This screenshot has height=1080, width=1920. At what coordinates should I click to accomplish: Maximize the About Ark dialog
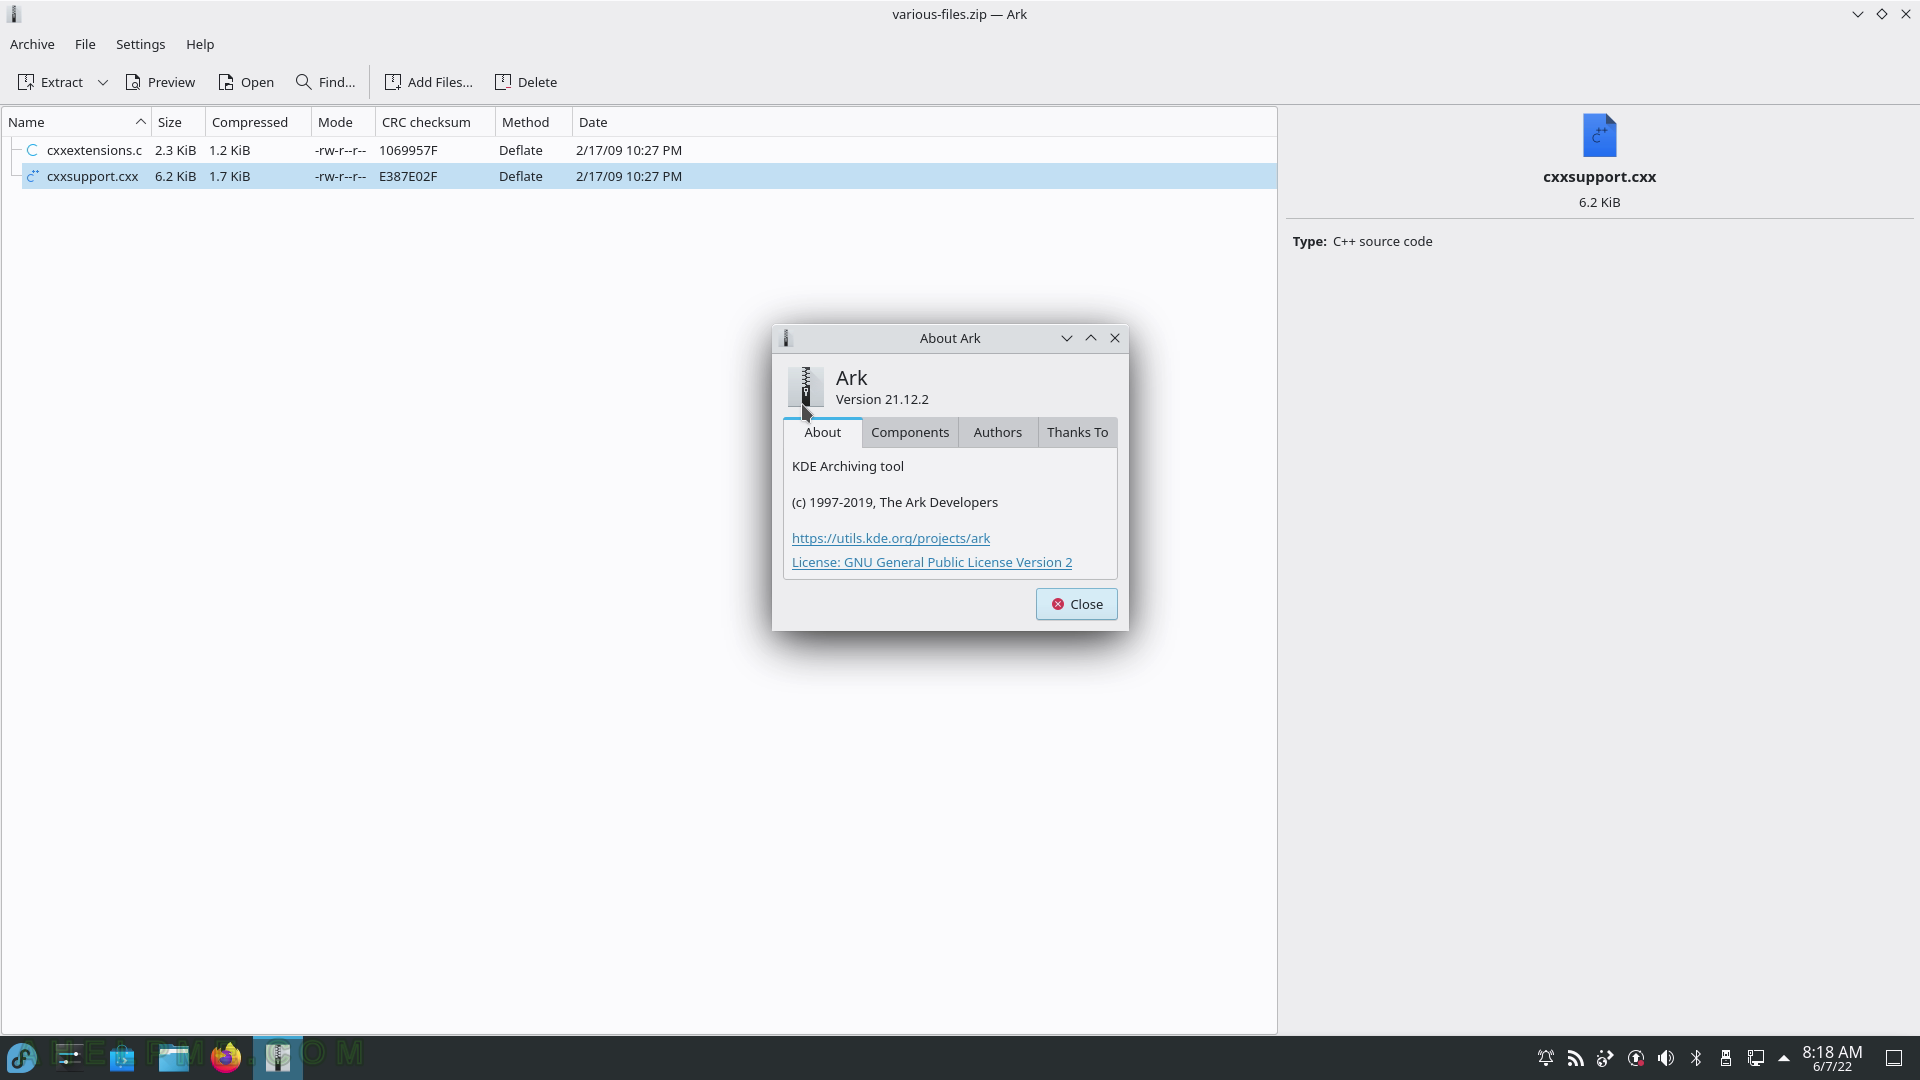click(1091, 338)
